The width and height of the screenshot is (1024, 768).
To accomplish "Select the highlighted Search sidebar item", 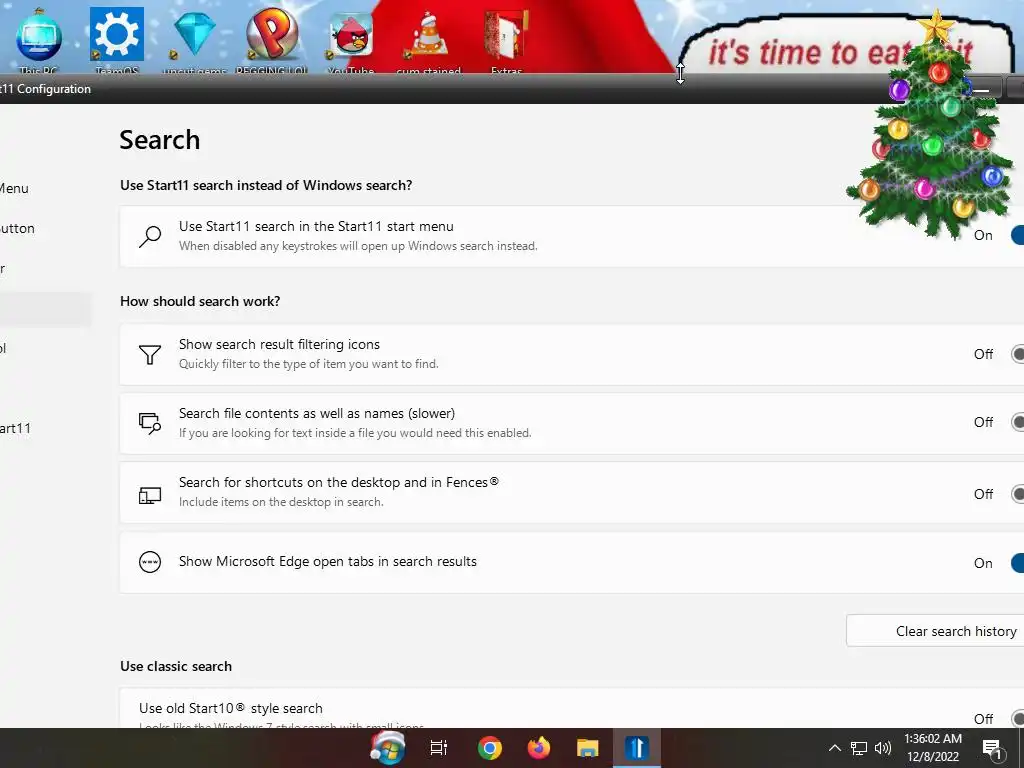I will 46,309.
